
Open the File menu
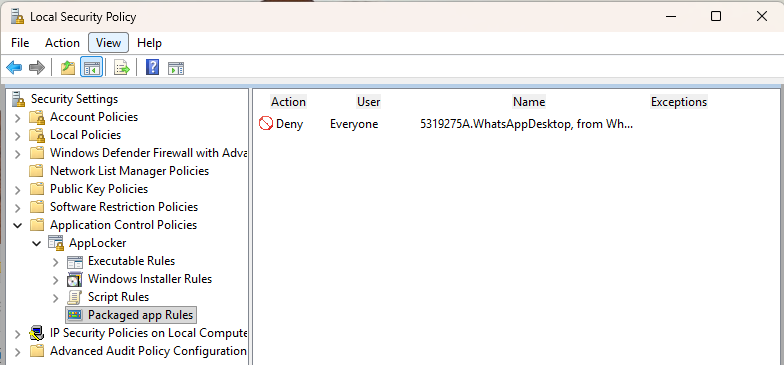[x=20, y=43]
